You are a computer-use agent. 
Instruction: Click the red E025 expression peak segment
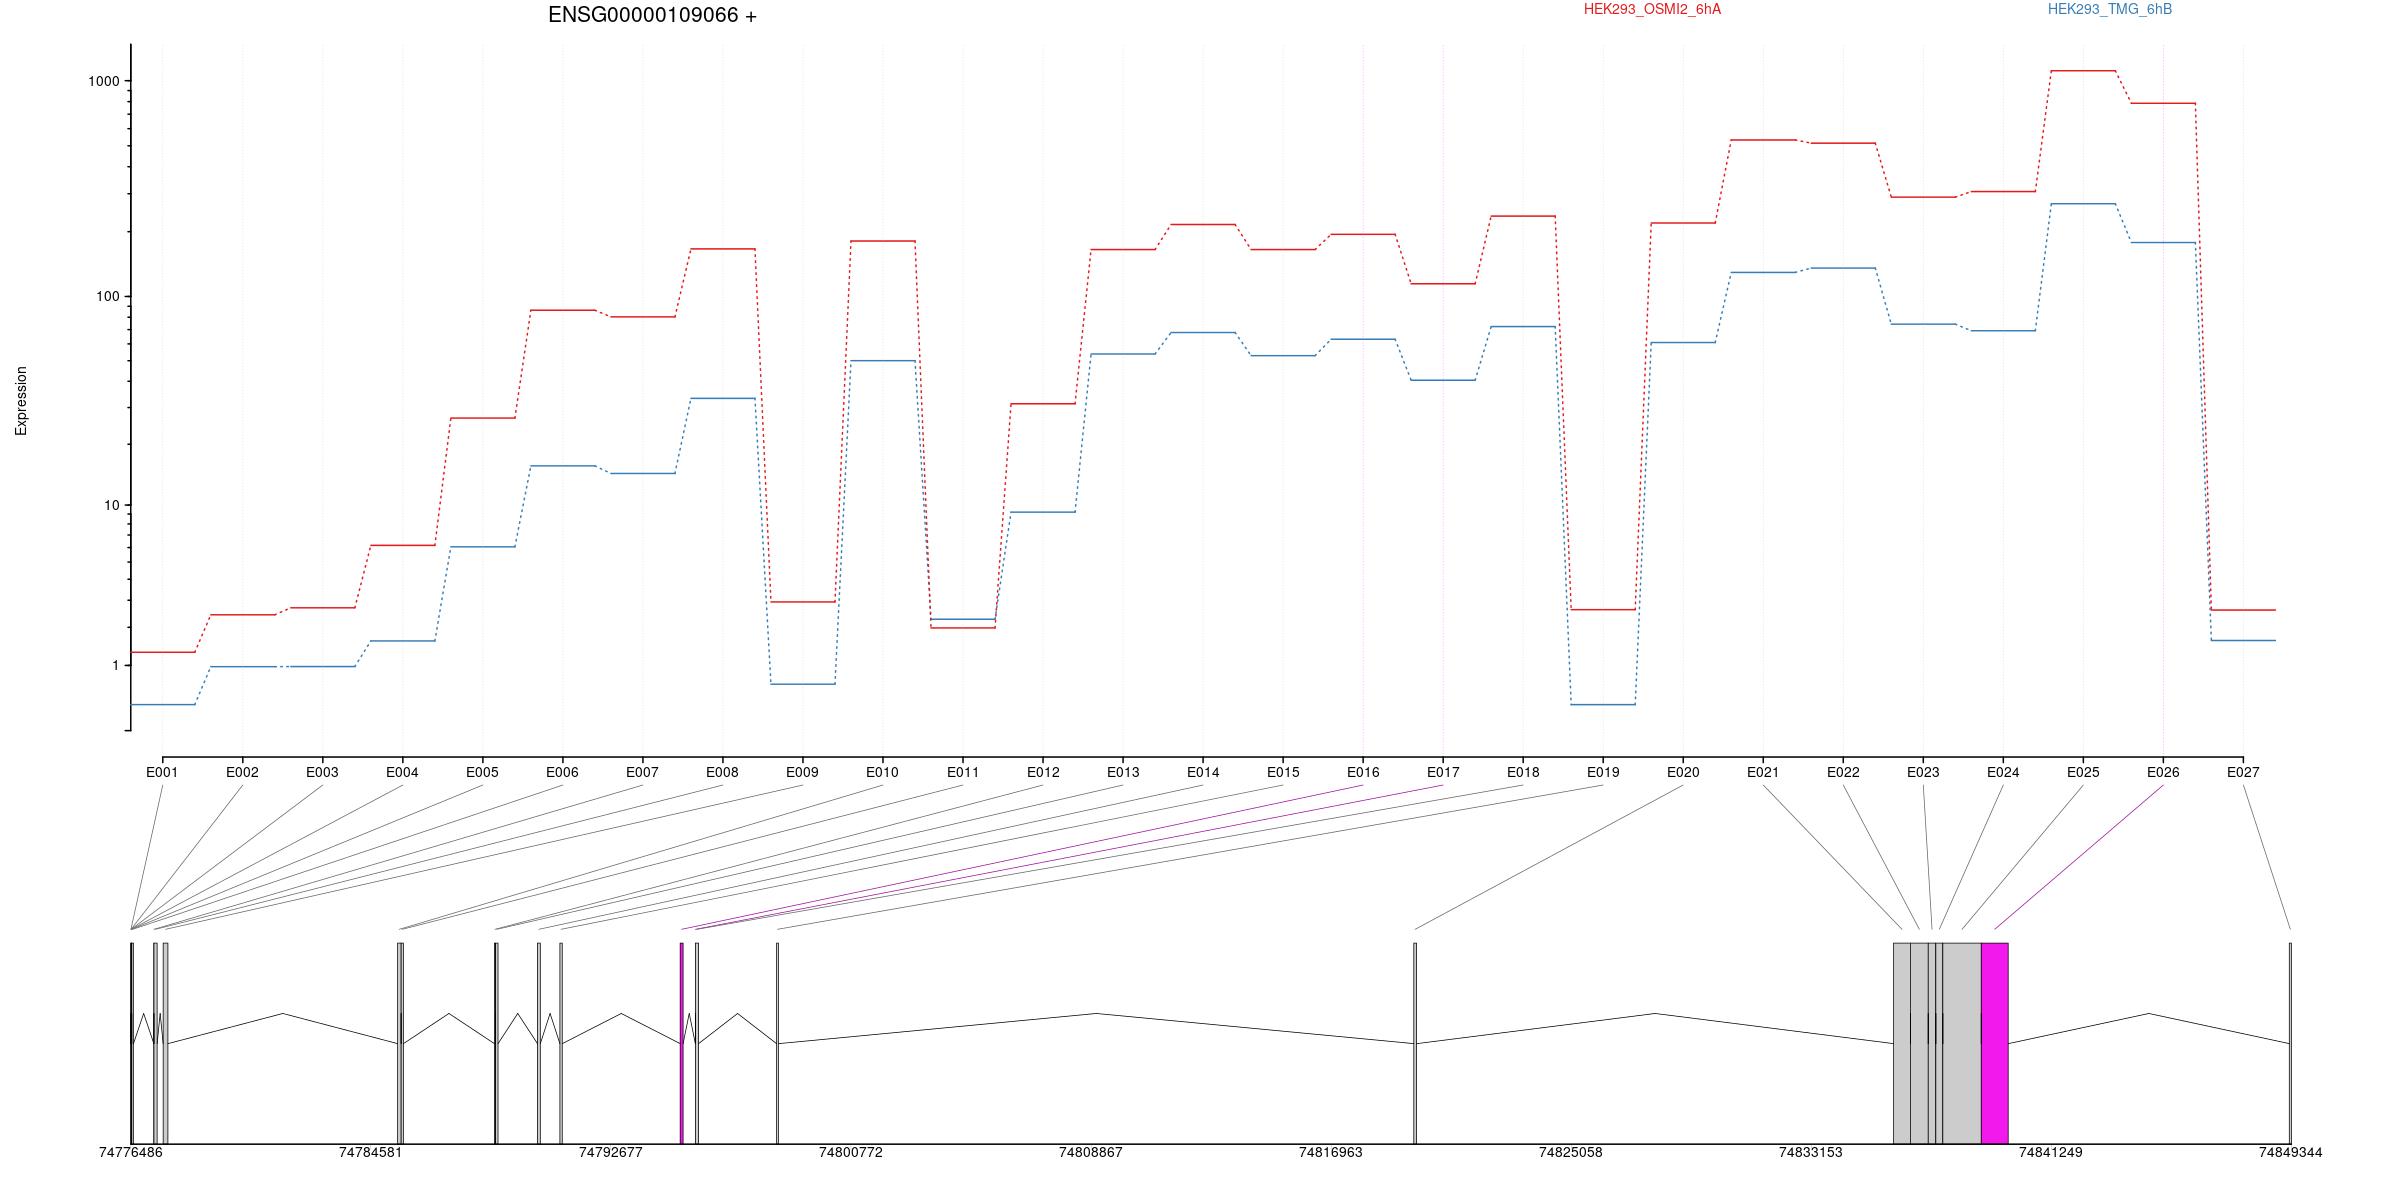[x=2083, y=71]
